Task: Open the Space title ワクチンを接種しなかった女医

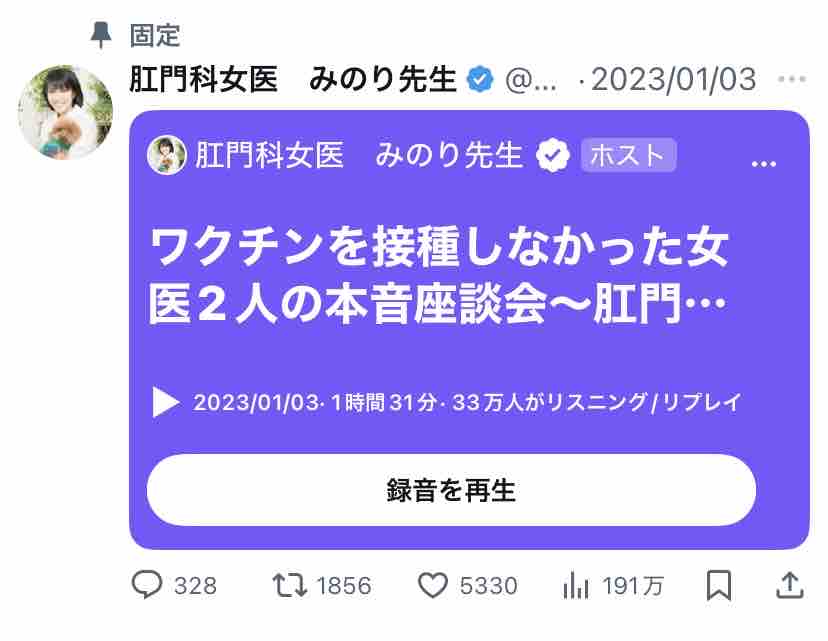Action: tap(439, 275)
